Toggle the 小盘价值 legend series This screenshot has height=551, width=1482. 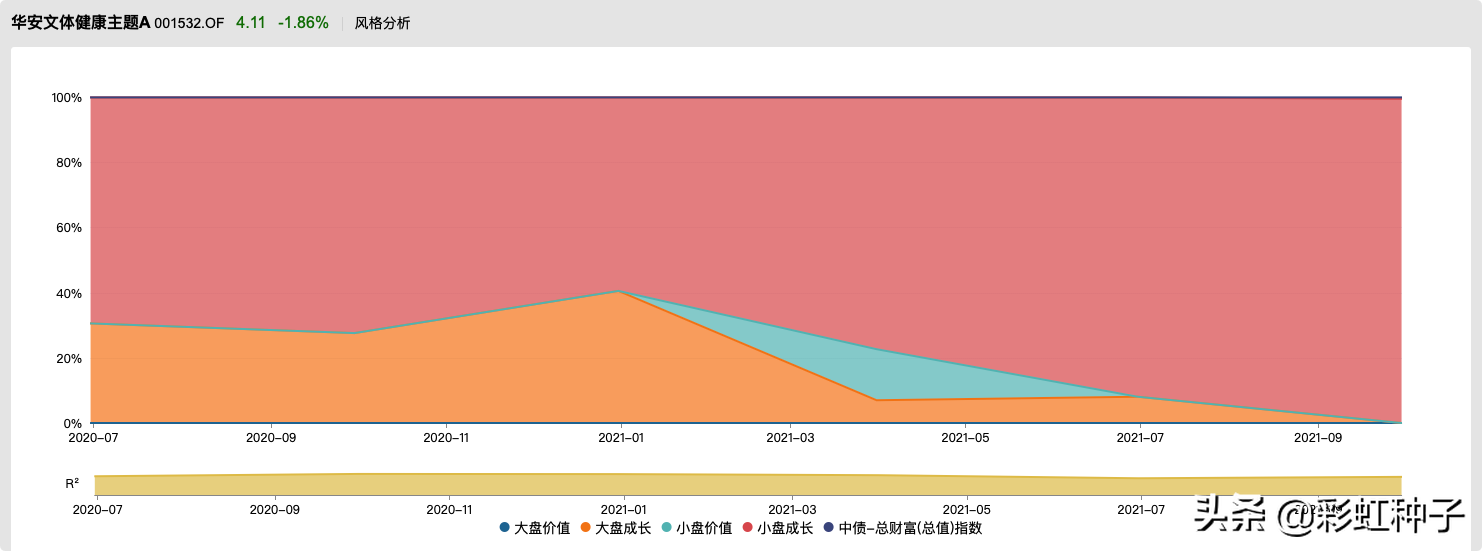pos(696,528)
